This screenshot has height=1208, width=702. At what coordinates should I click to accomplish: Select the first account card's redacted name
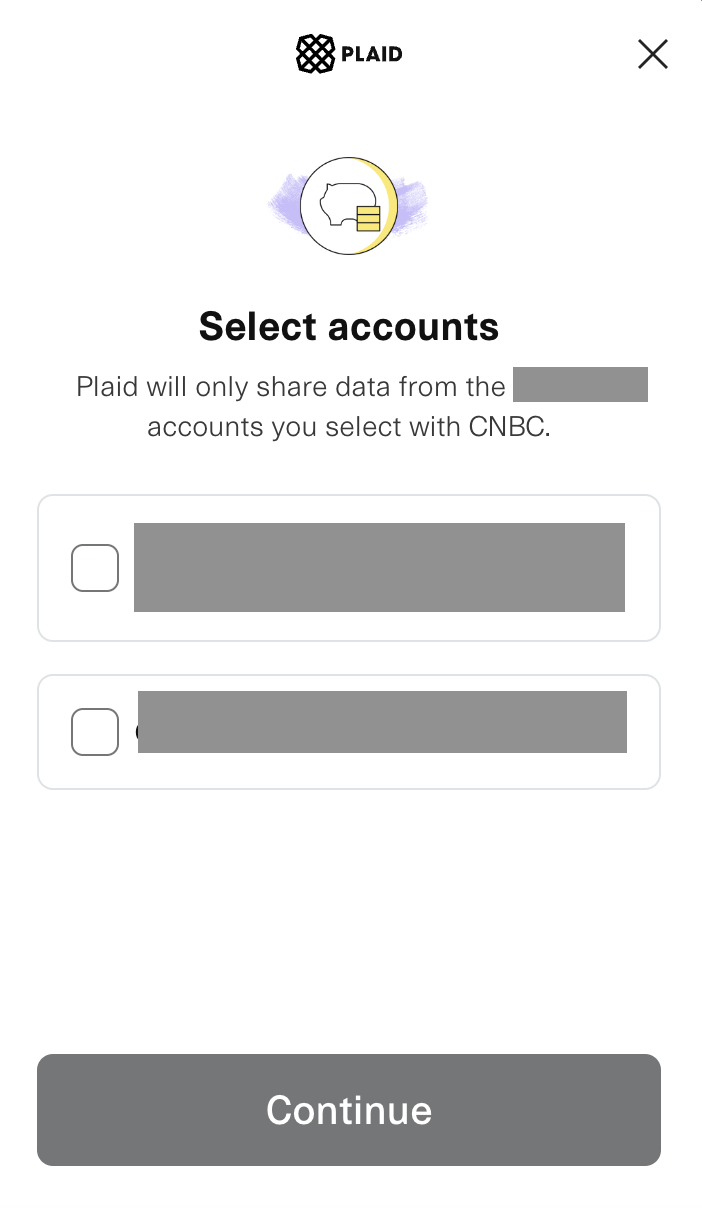pyautogui.click(x=379, y=567)
